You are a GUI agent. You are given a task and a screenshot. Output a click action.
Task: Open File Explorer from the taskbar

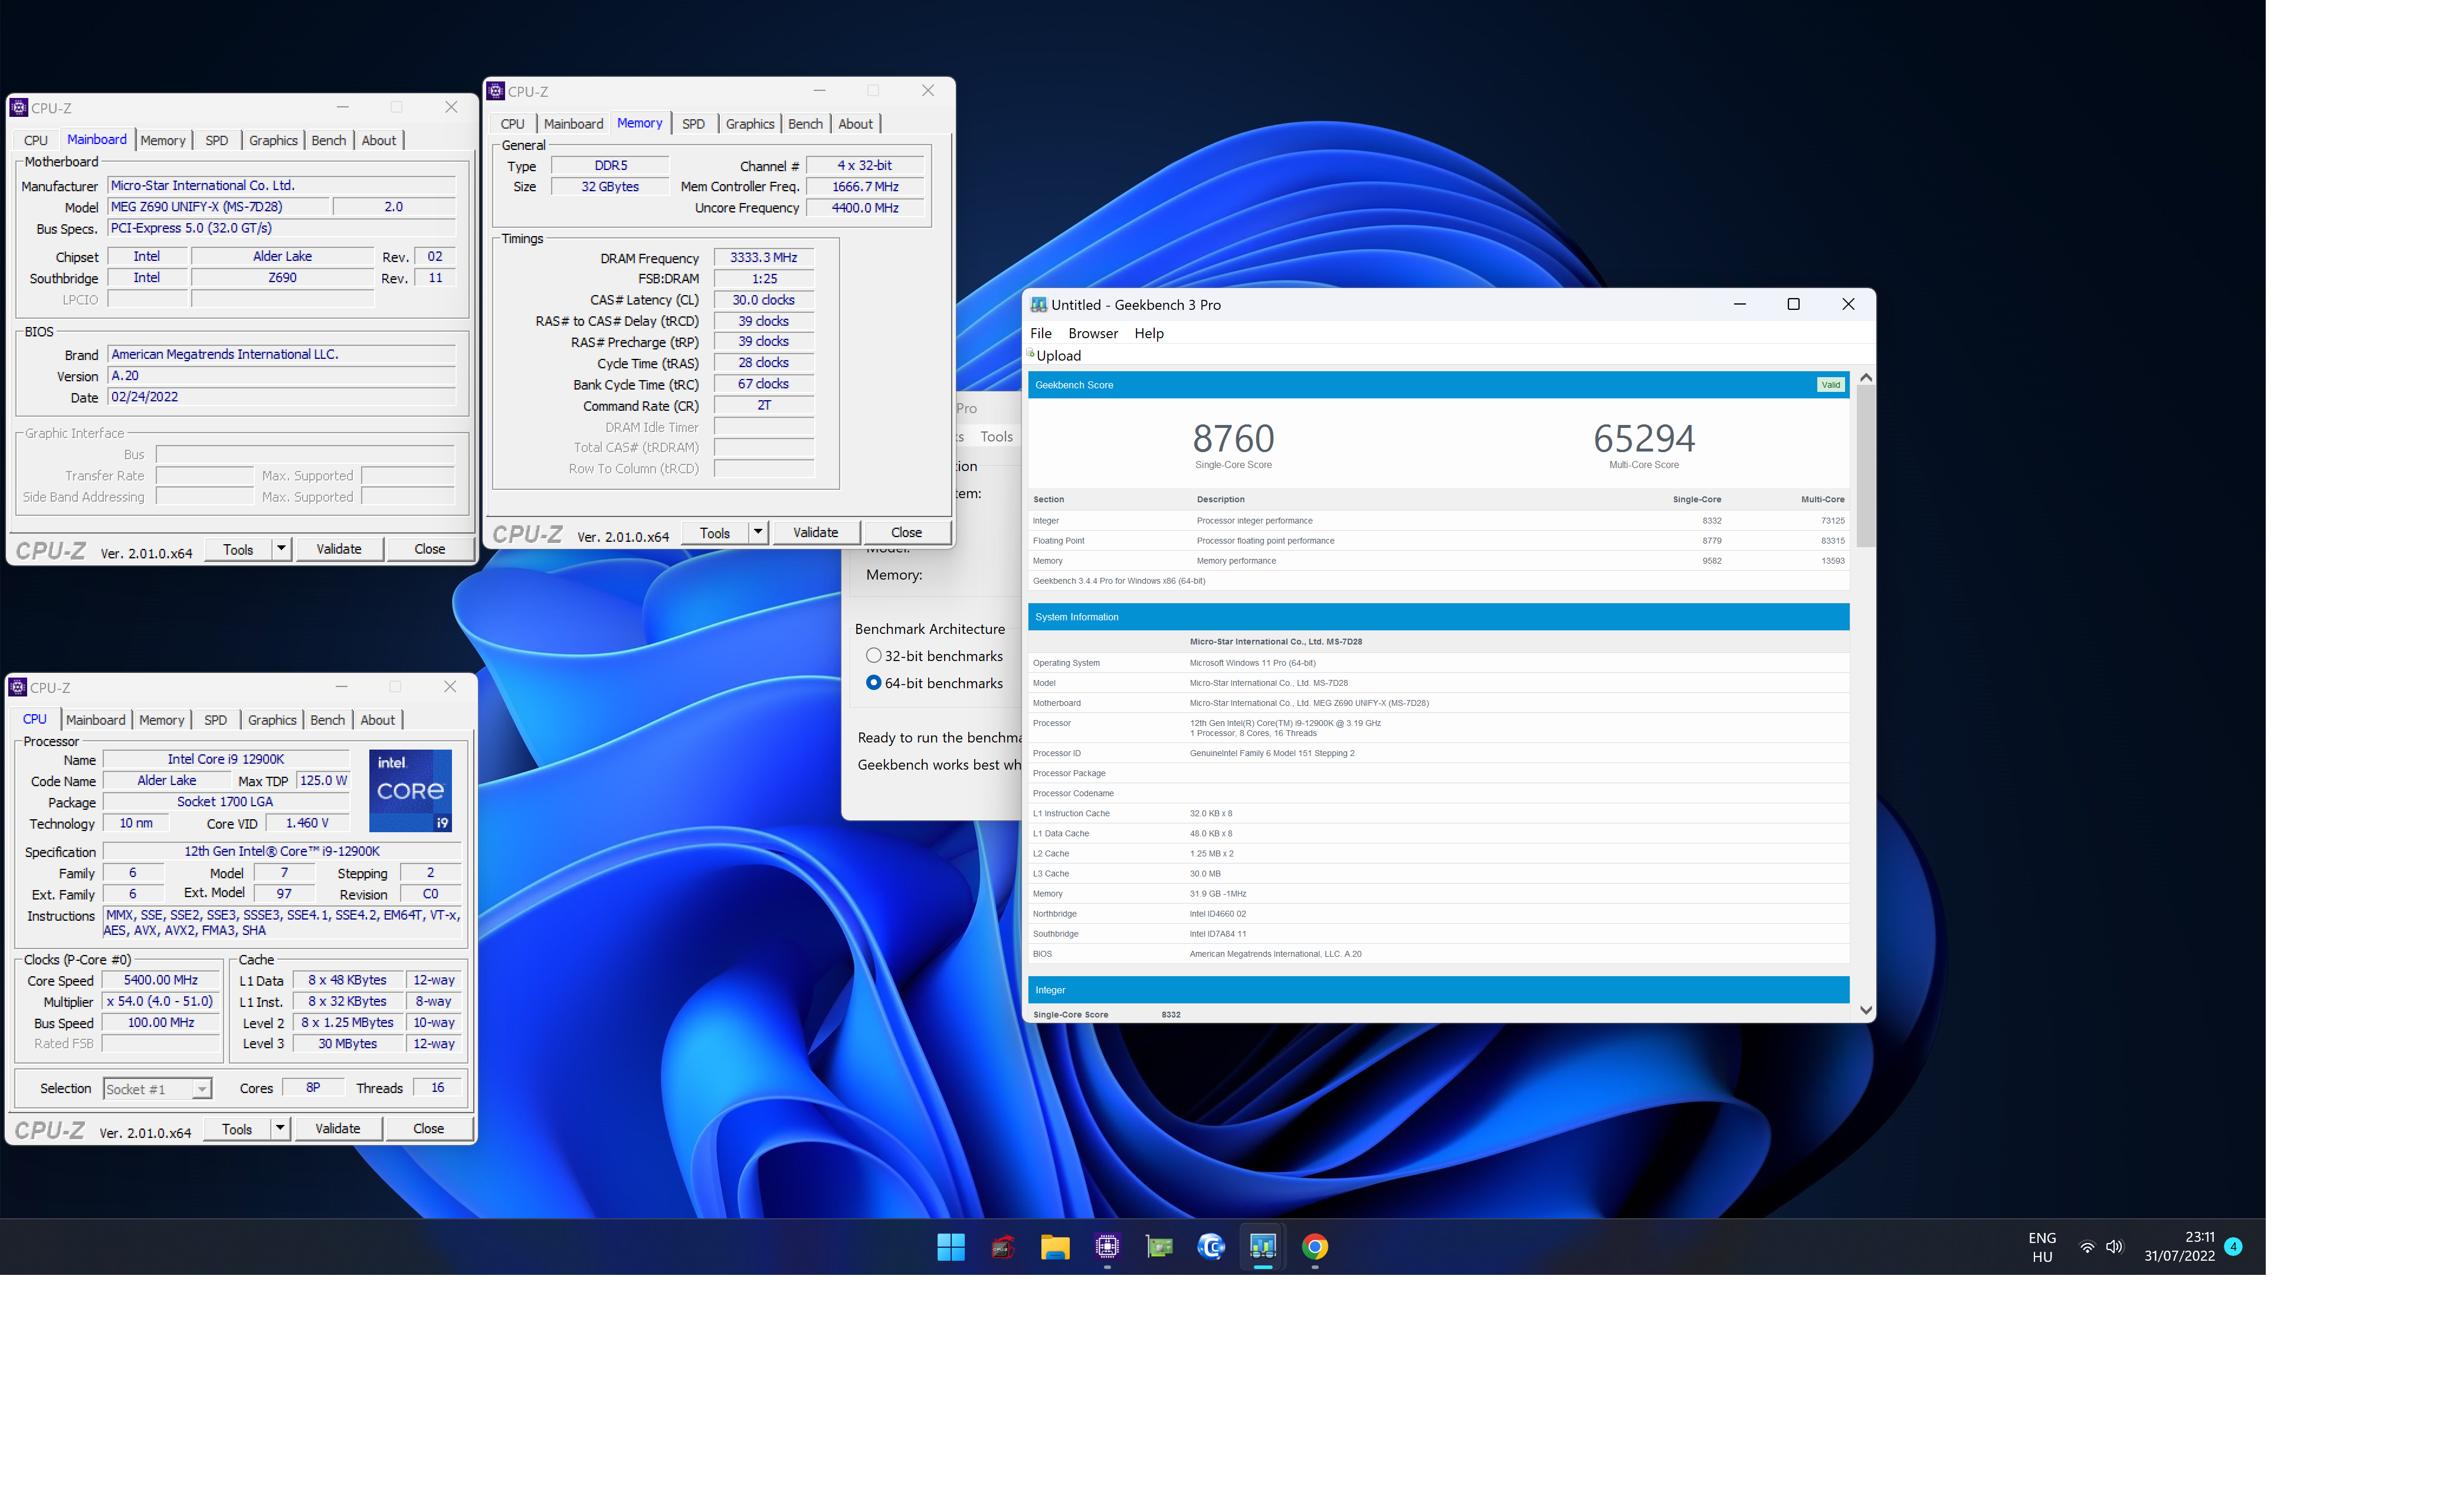1055,1247
